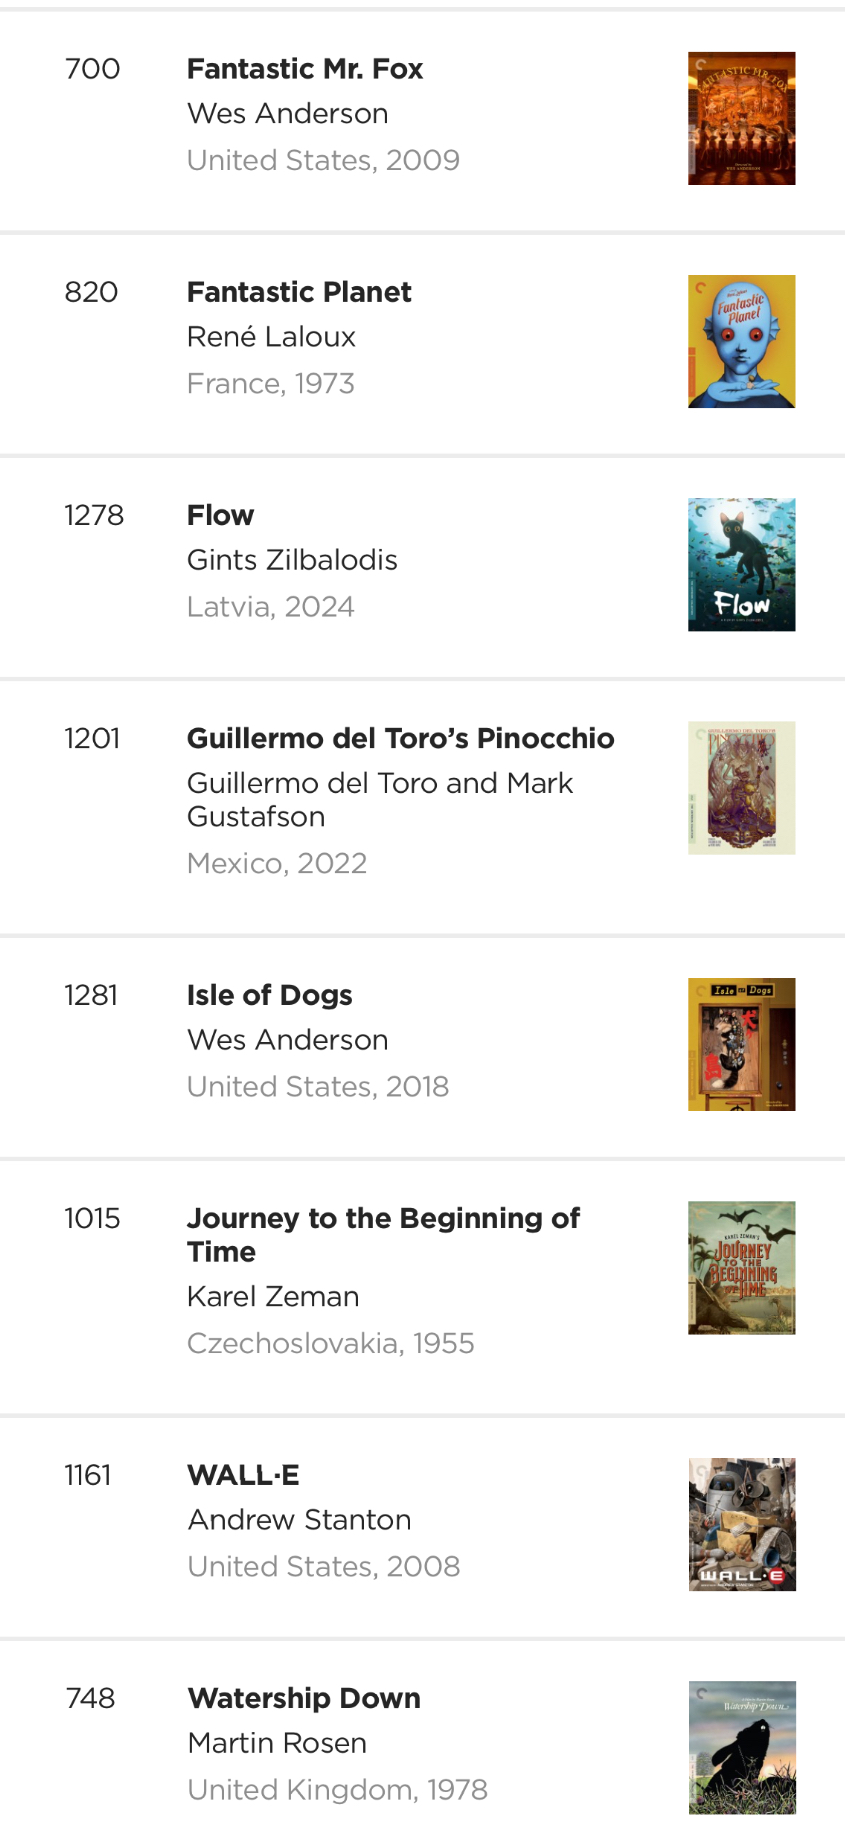Screen dimensions: 845x1846
Task: Open the Fantastic Mr. Fox title link
Action: coord(305,69)
